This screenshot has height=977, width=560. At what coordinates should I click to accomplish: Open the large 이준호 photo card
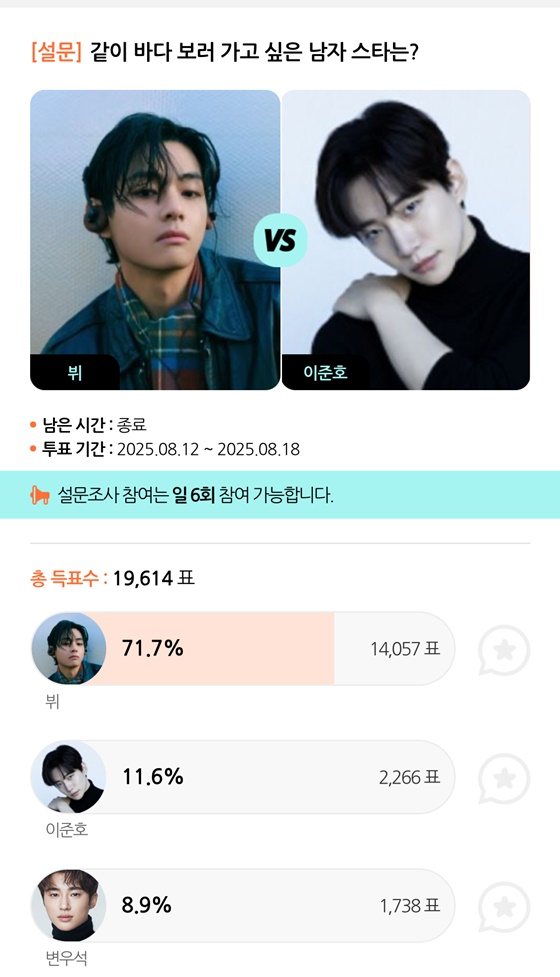(x=406, y=240)
